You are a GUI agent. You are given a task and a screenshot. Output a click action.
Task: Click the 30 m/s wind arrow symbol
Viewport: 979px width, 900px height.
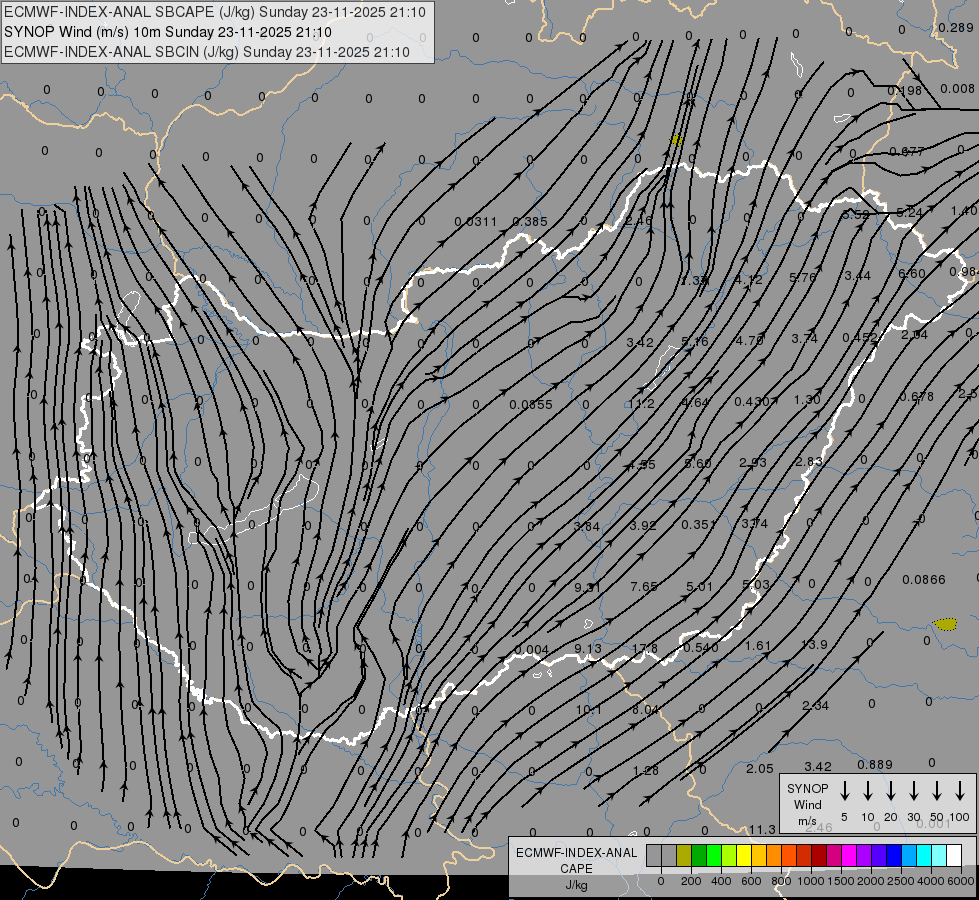(x=913, y=791)
